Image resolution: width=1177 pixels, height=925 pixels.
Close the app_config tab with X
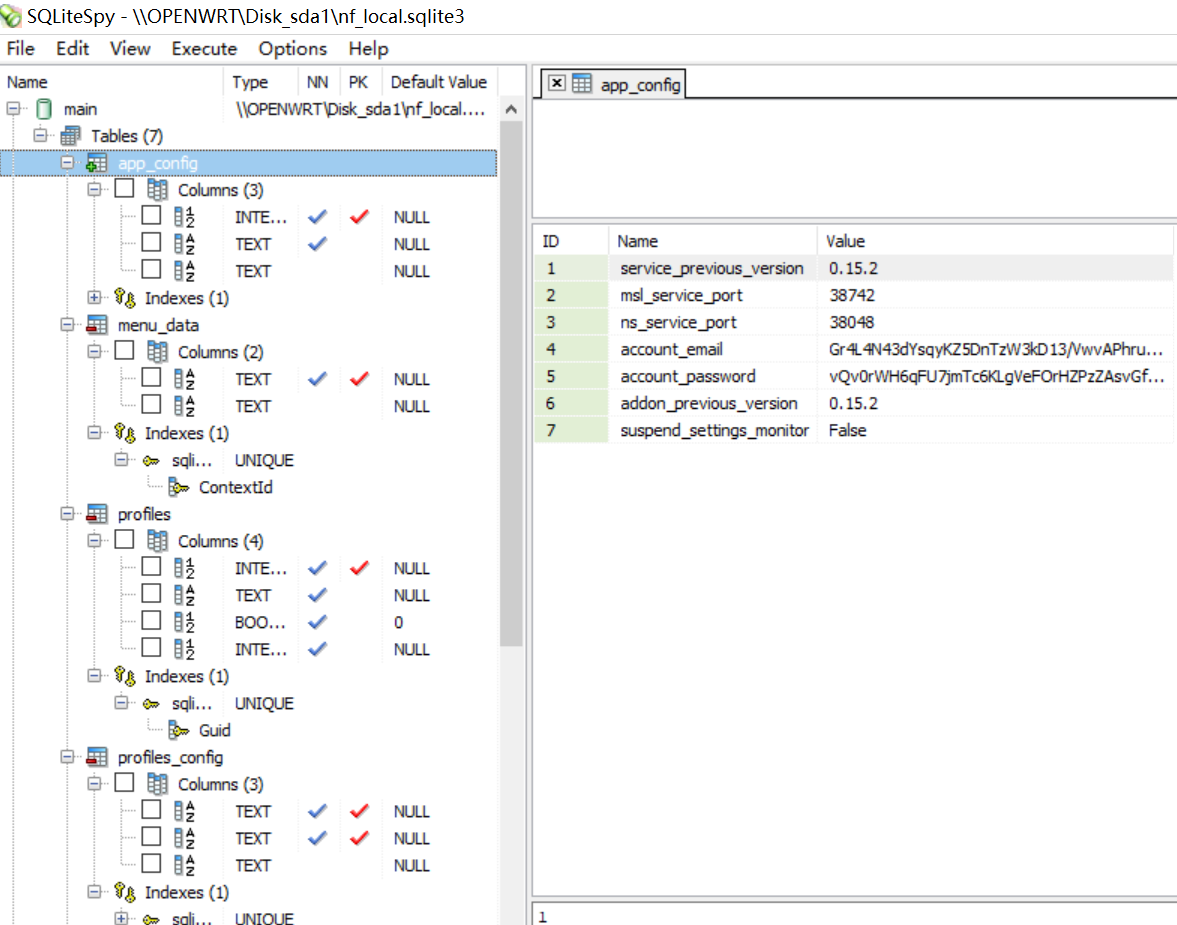point(556,83)
